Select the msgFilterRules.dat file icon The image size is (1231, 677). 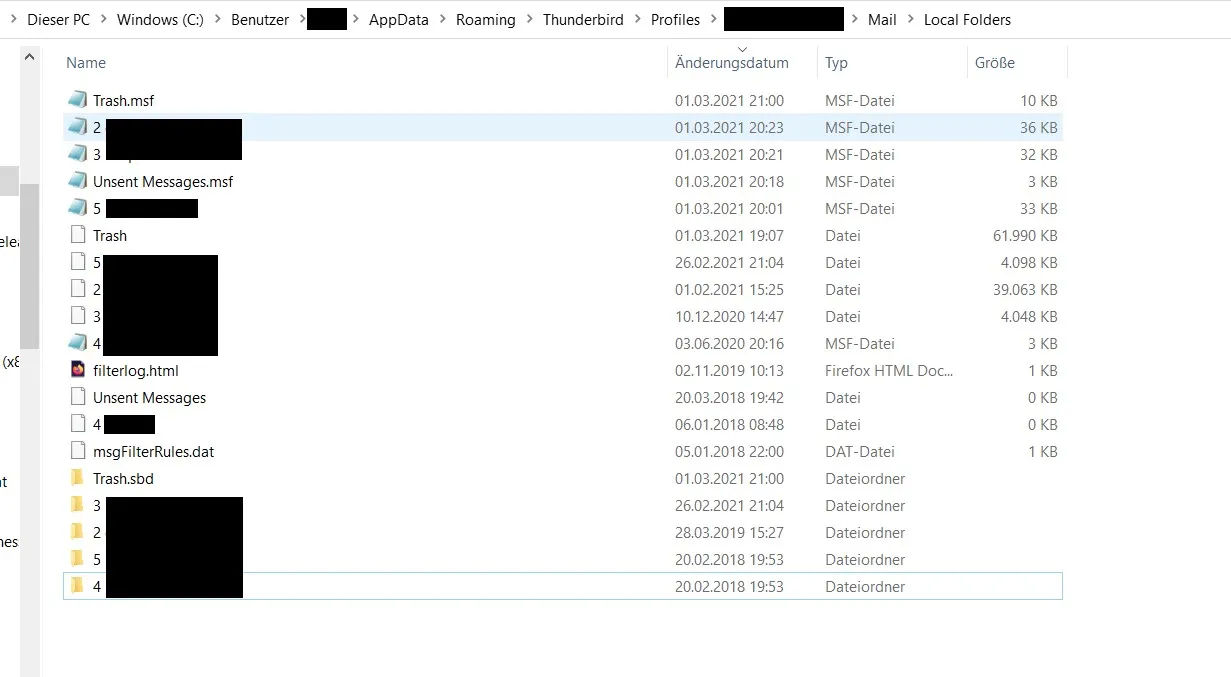click(78, 451)
